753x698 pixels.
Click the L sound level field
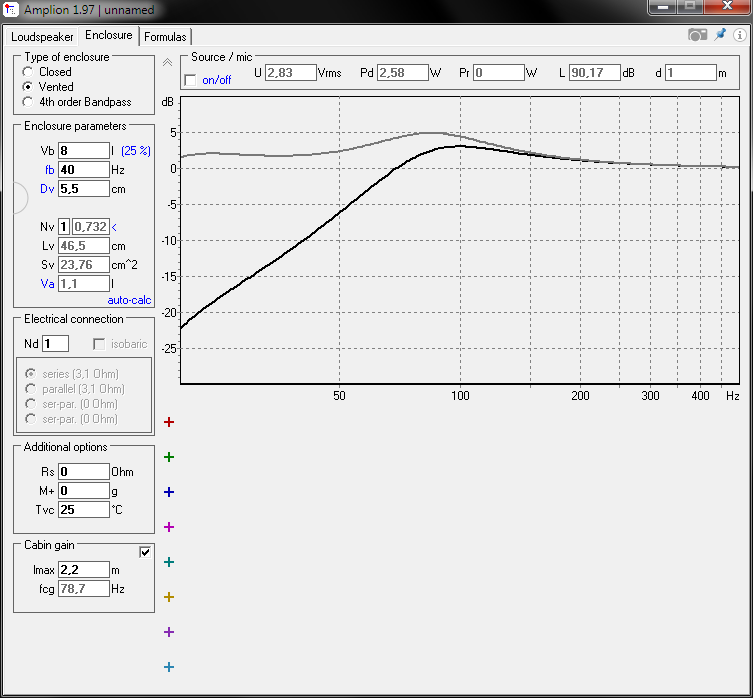tap(595, 73)
